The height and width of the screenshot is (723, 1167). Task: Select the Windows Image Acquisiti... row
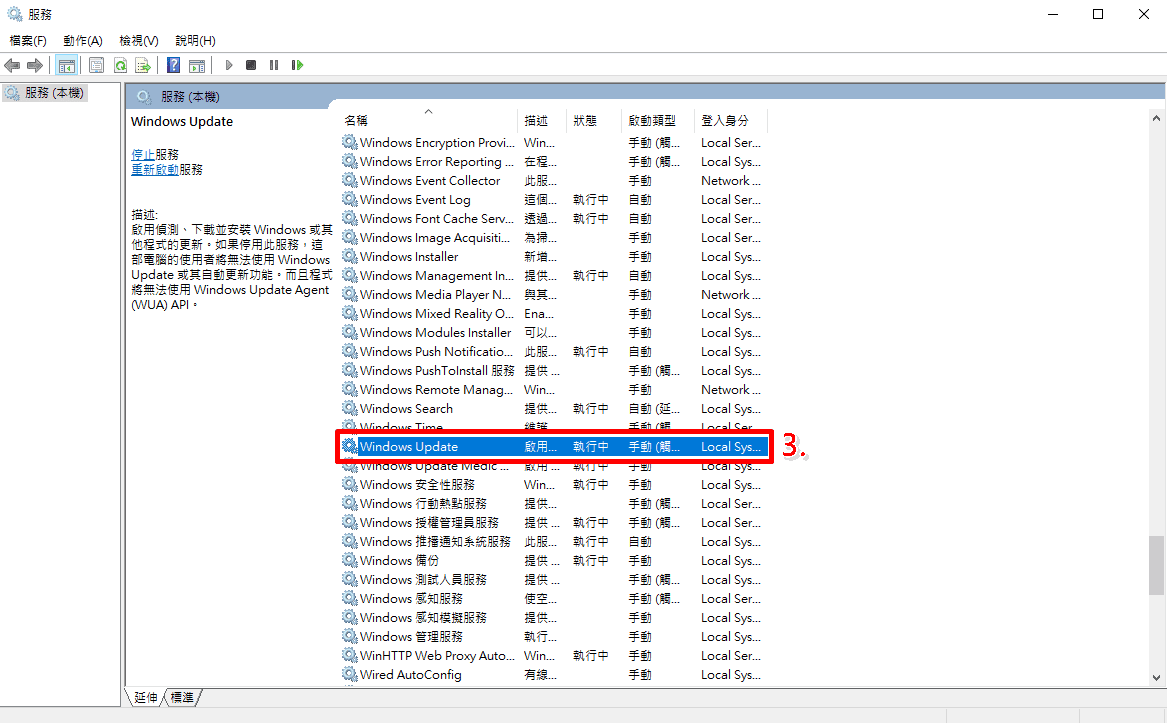point(554,238)
